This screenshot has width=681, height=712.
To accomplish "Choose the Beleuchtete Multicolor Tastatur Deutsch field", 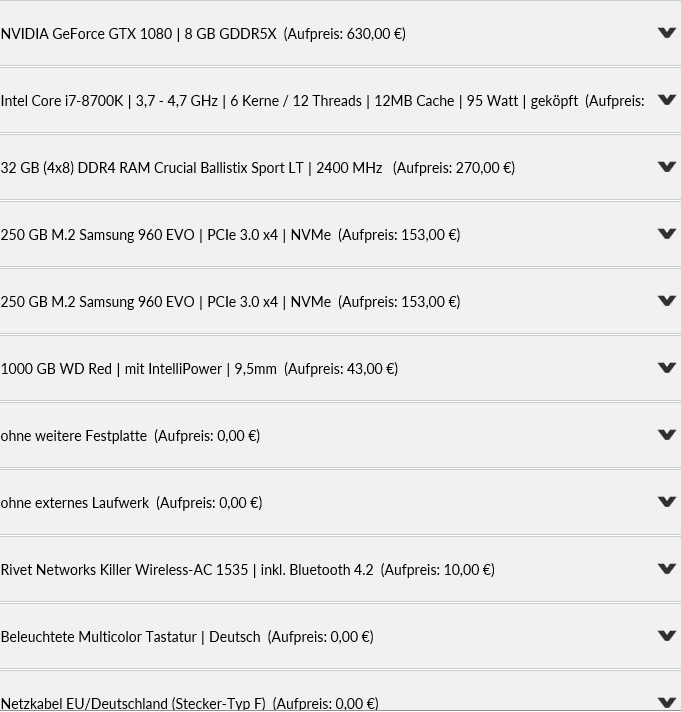I will [x=340, y=636].
